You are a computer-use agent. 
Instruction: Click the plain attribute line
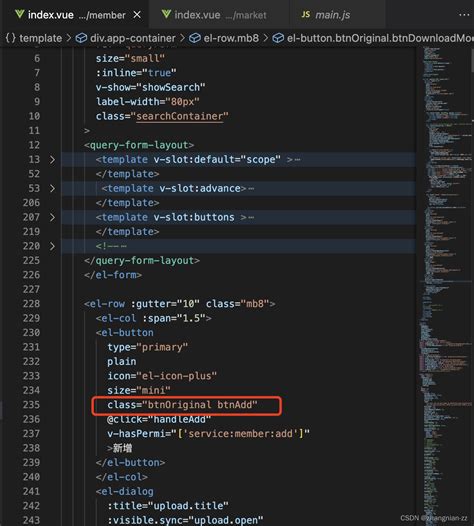pos(122,361)
